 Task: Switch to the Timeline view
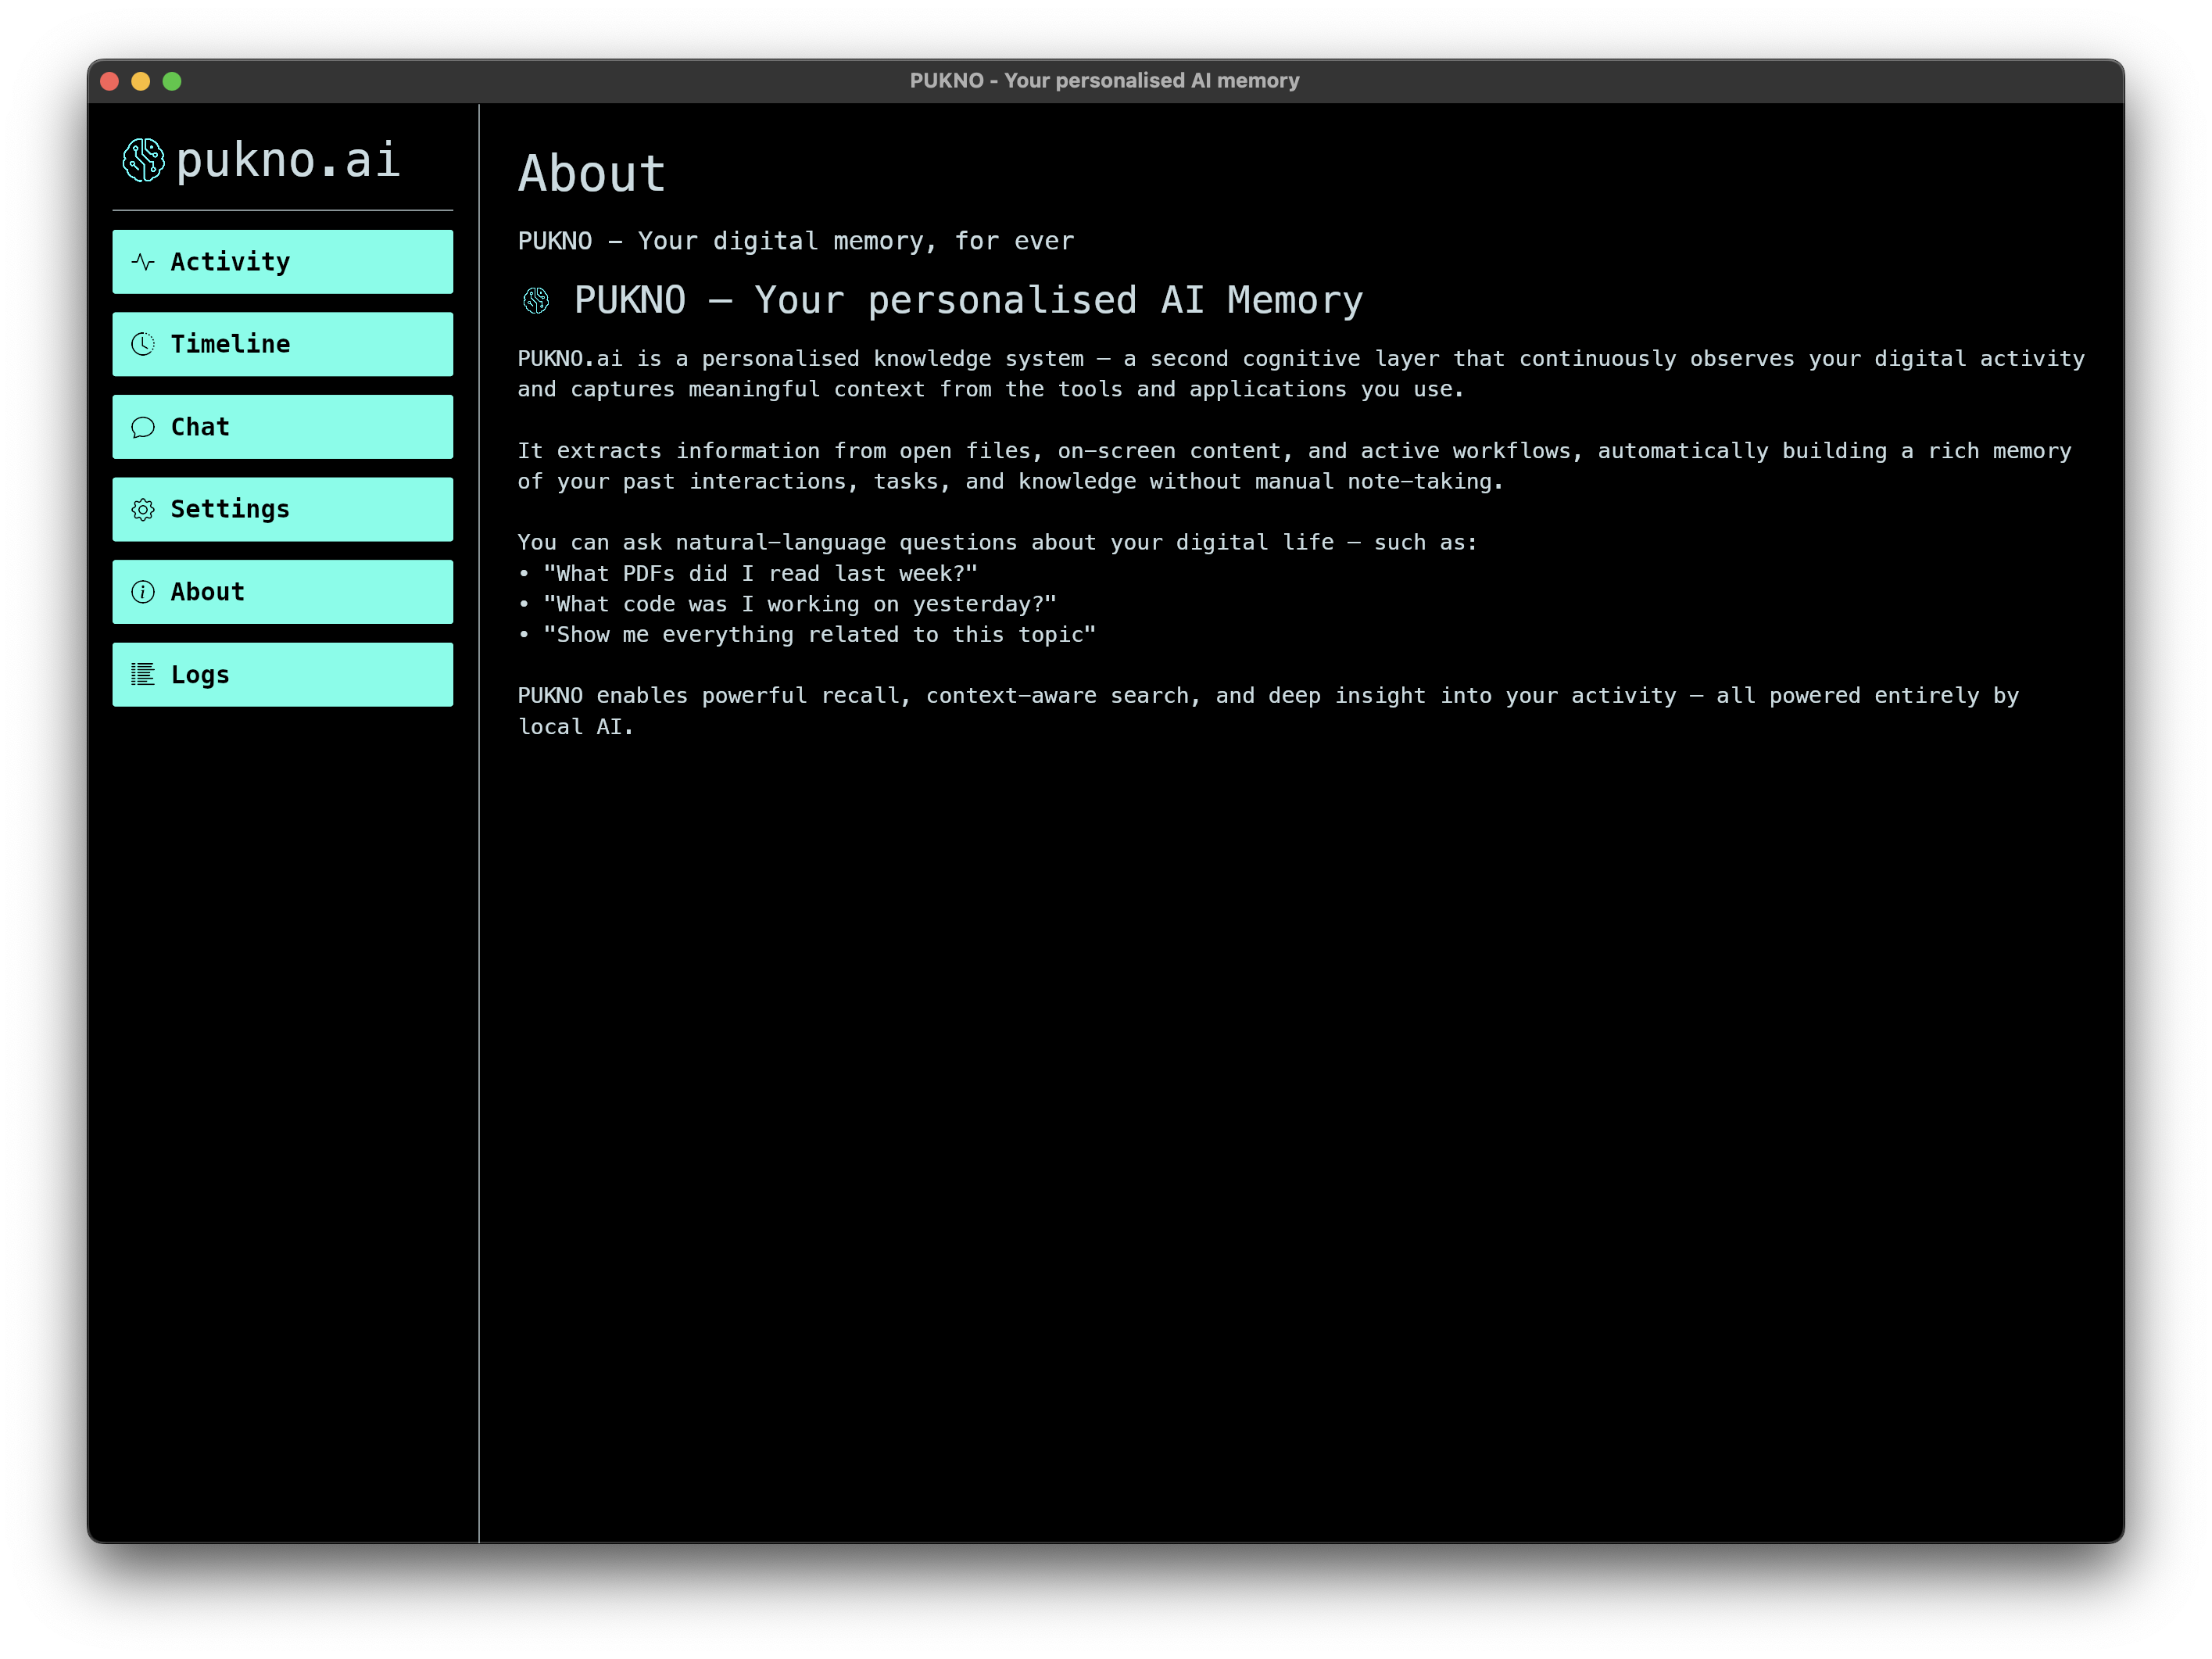point(282,344)
